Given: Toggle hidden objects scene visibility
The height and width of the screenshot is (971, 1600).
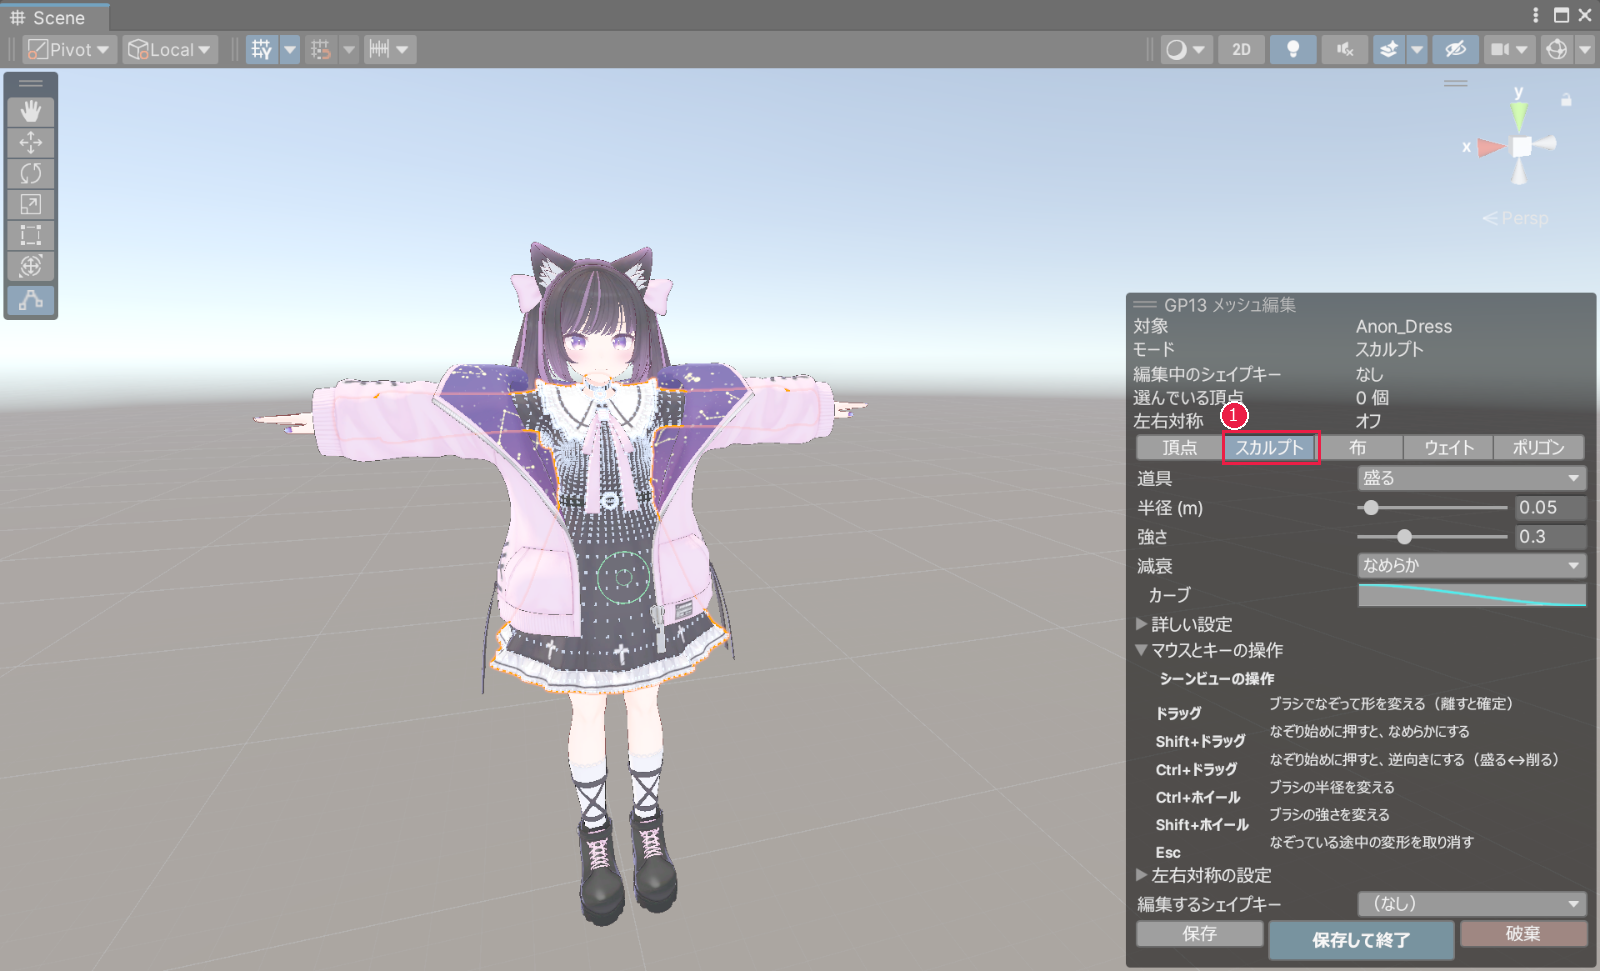Looking at the screenshot, I should click(x=1455, y=49).
